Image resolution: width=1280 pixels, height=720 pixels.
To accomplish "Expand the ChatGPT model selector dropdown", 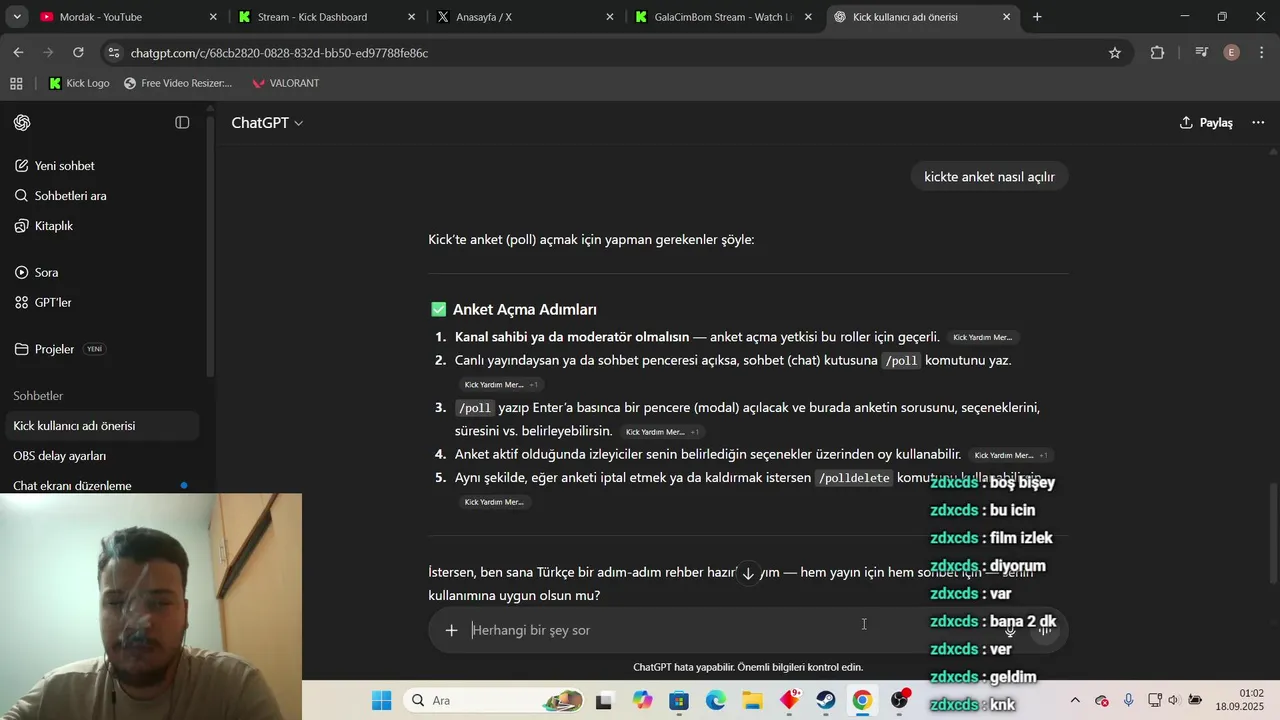I will tap(267, 122).
